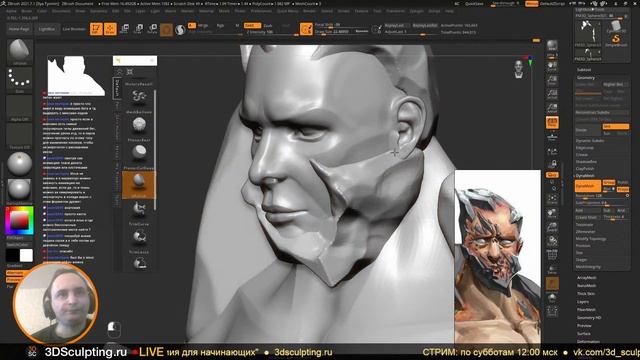
Task: Pick a color in the color picker square
Action: [x=19, y=220]
